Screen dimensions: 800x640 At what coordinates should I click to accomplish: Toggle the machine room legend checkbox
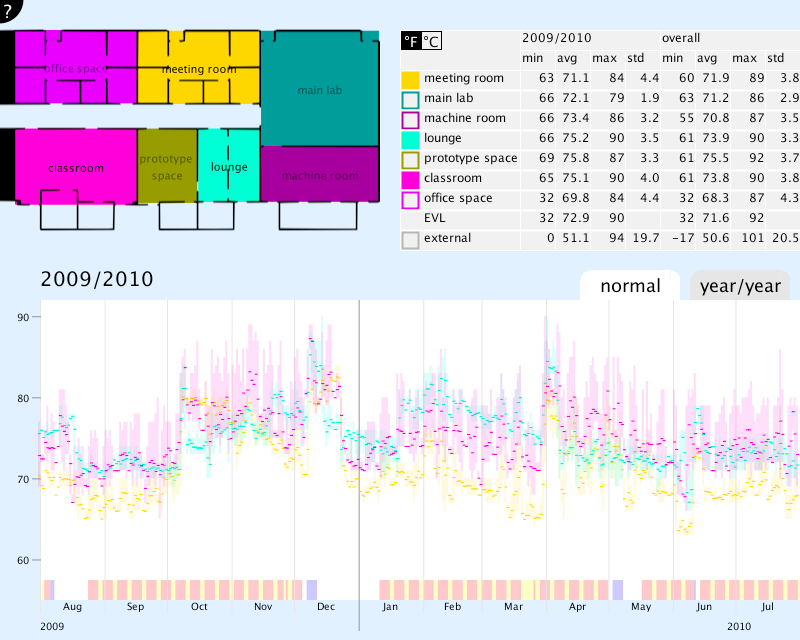click(x=410, y=120)
